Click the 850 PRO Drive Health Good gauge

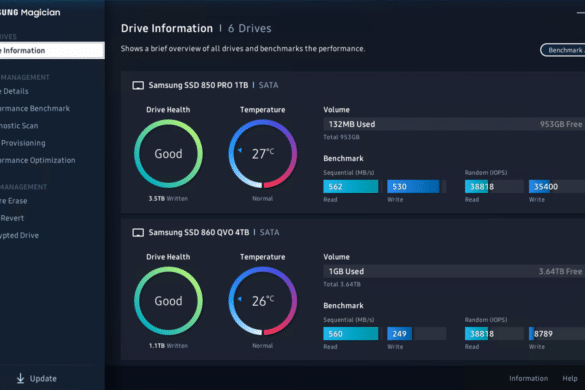[x=168, y=154]
